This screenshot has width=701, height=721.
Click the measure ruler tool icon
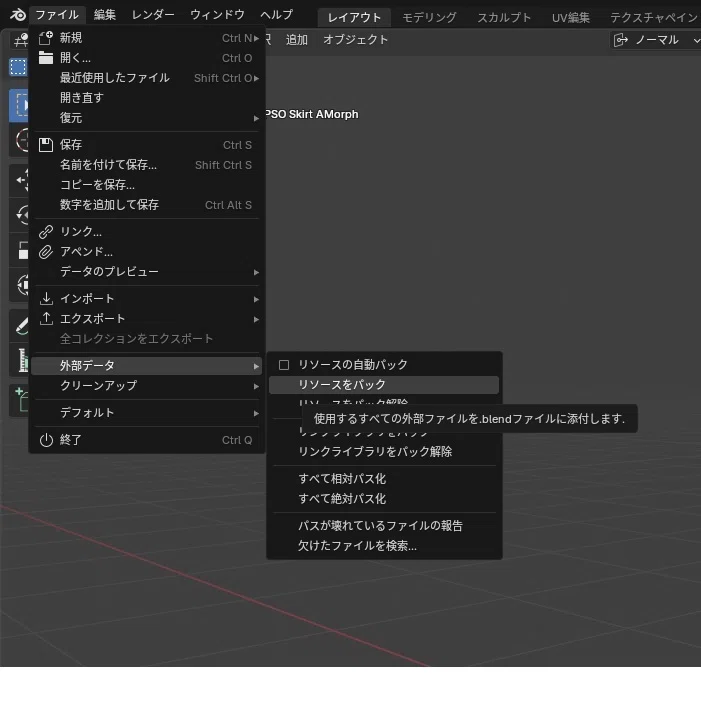(22, 360)
